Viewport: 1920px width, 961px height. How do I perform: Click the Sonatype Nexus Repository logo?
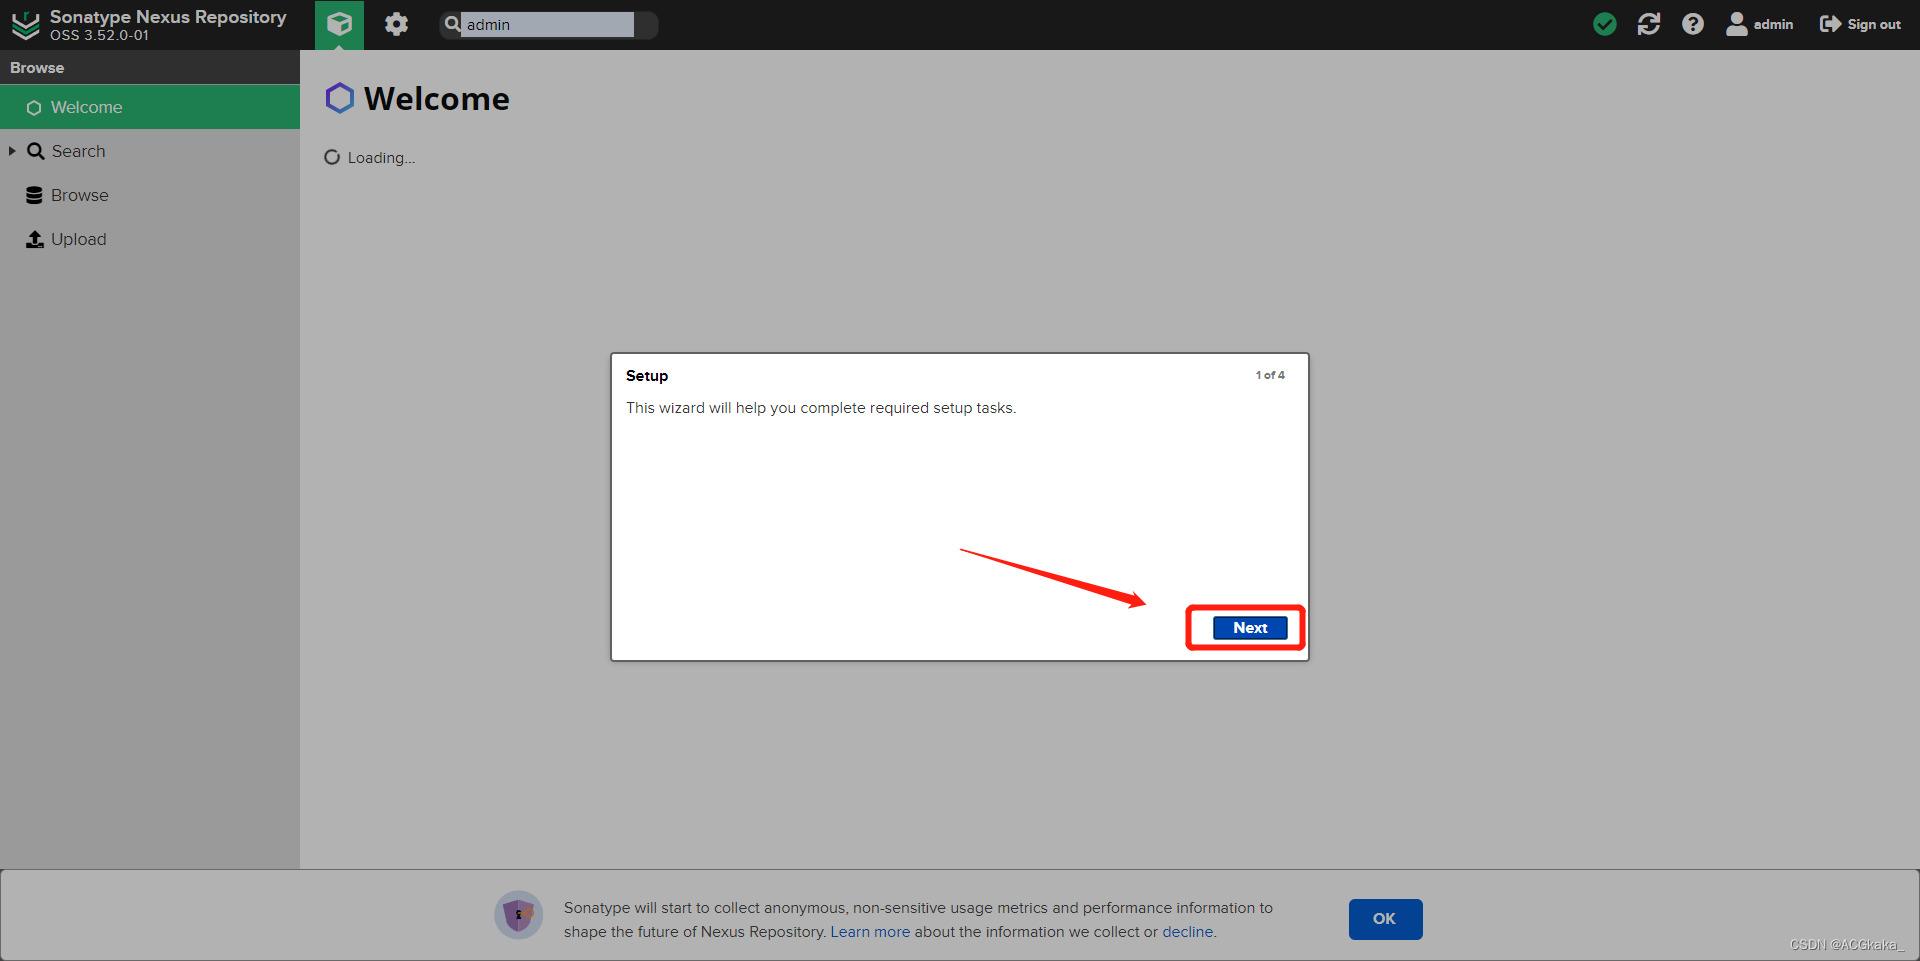[x=25, y=25]
